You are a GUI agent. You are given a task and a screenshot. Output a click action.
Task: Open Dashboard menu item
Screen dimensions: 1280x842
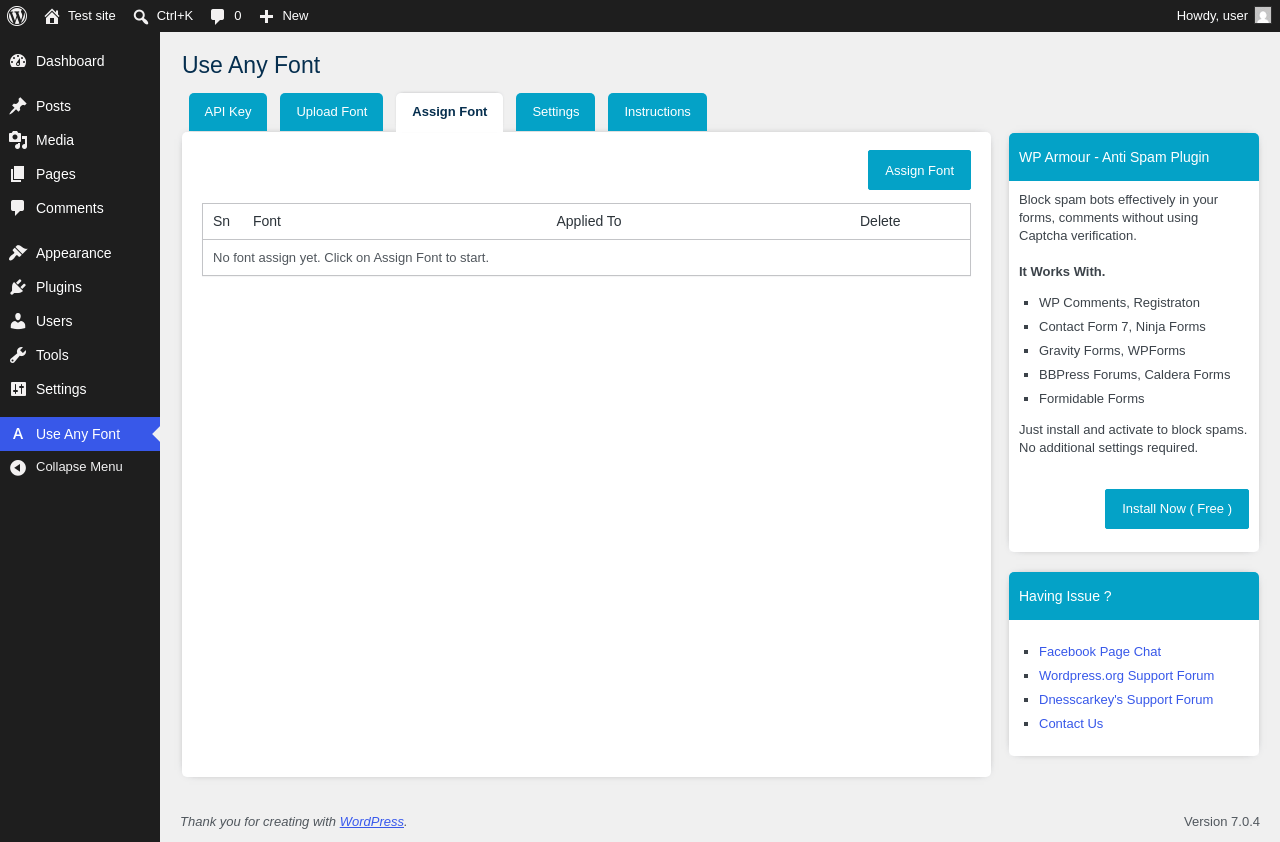70,61
